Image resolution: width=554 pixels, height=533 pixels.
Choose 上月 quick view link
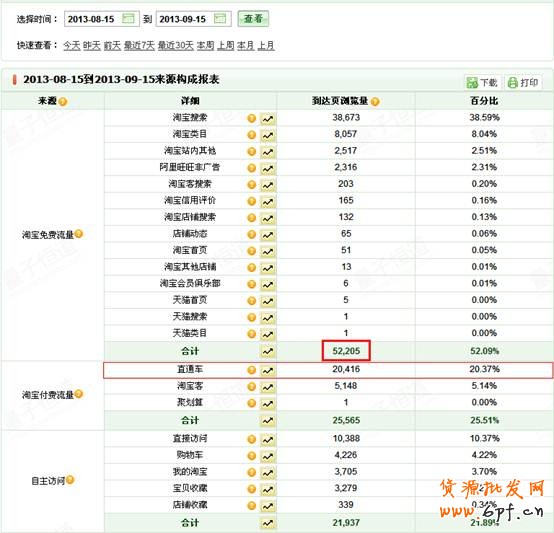(266, 46)
